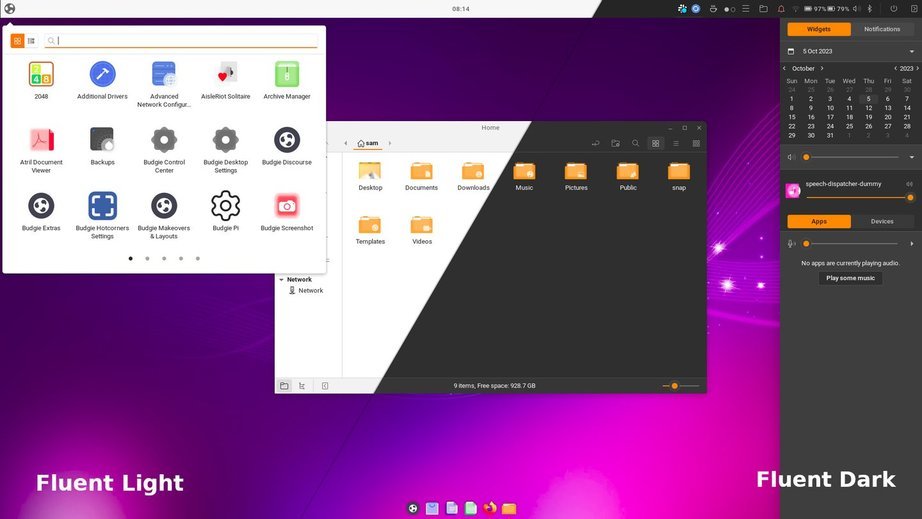The height and width of the screenshot is (519, 922).
Task: Switch to the Notifications tab
Action: (x=882, y=29)
